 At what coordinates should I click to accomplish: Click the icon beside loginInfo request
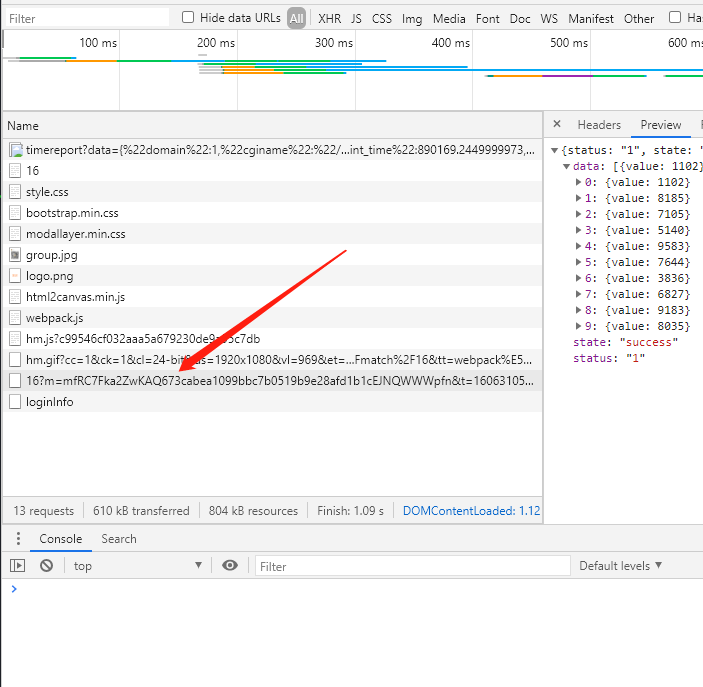(15, 402)
